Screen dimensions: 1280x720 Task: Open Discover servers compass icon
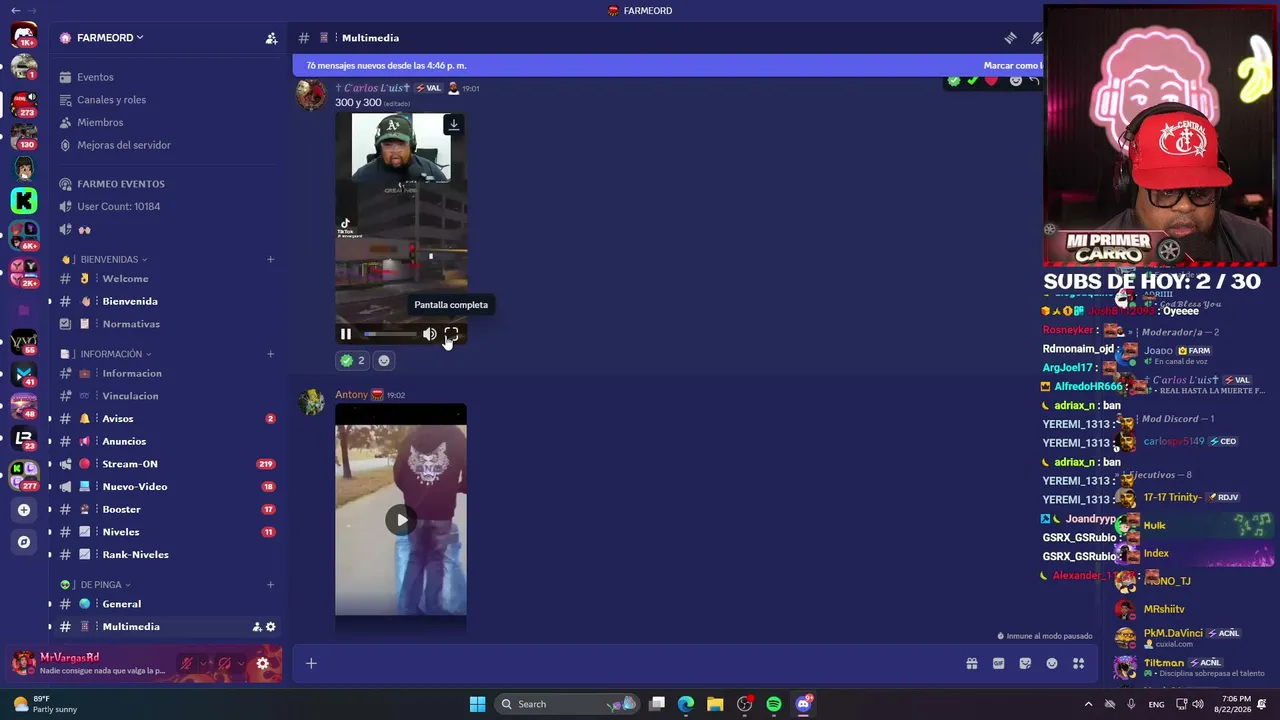[x=24, y=542]
